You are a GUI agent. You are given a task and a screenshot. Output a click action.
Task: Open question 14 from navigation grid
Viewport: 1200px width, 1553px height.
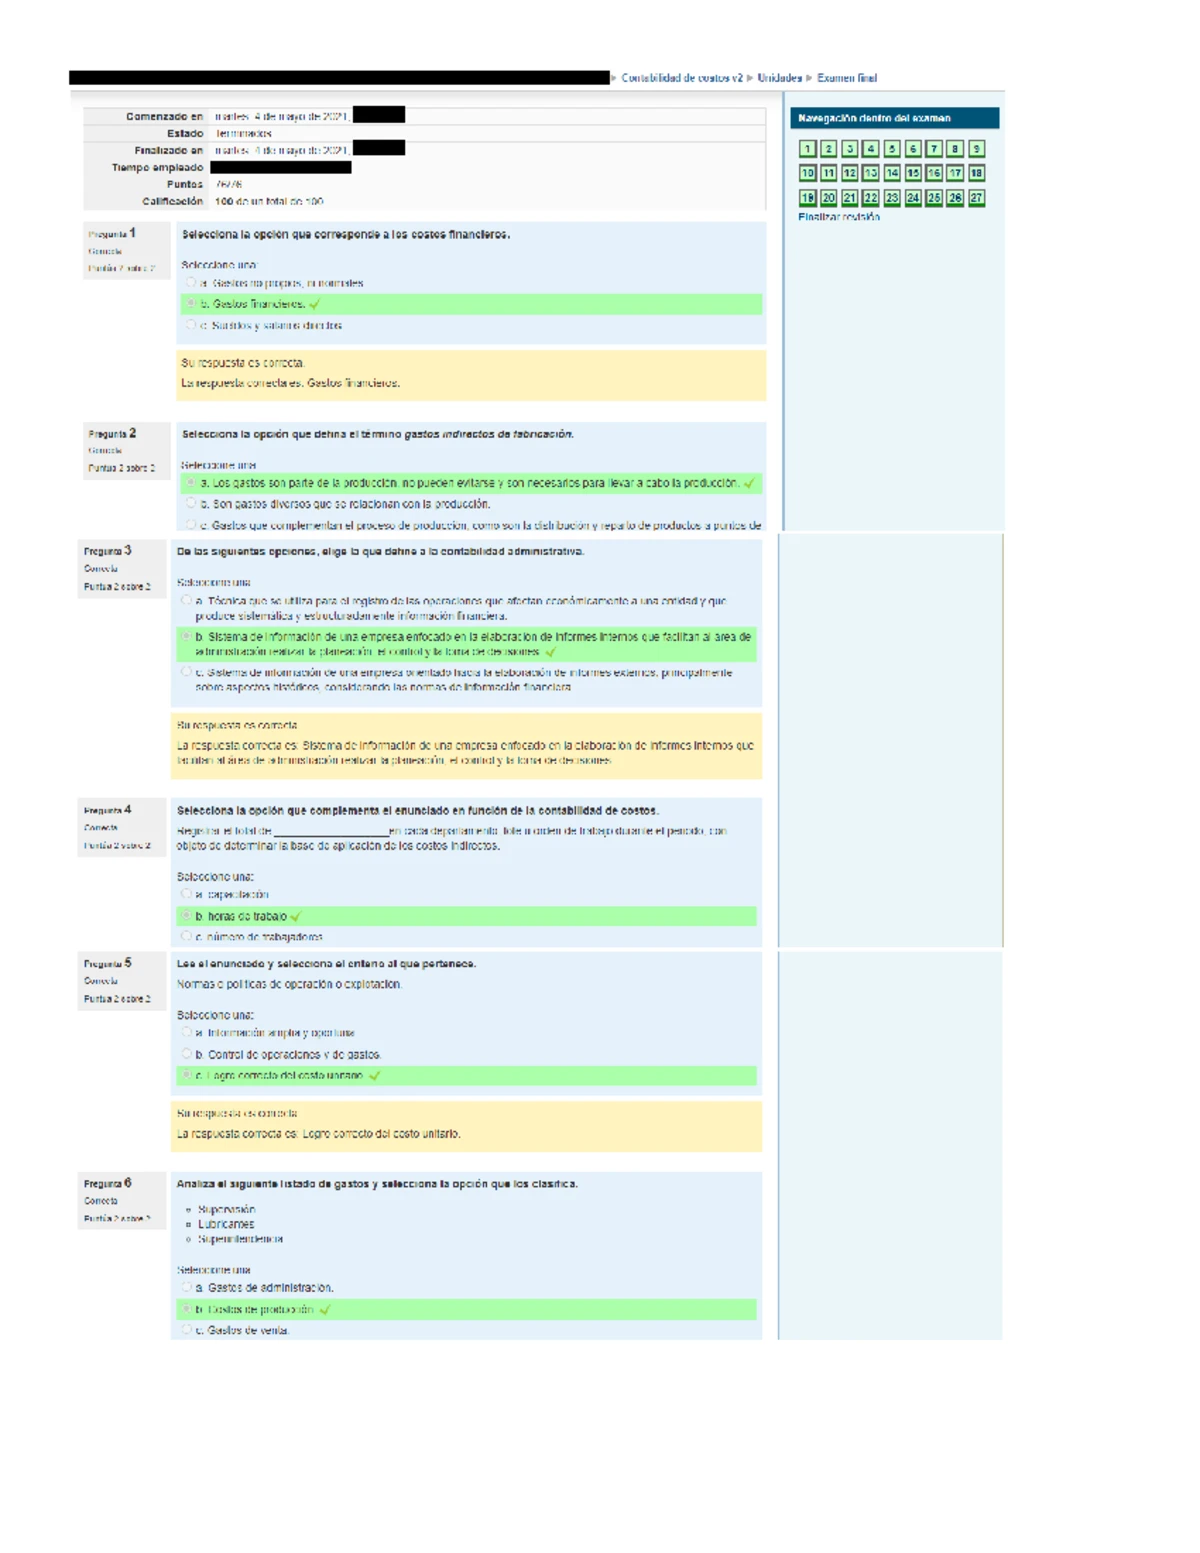(x=892, y=173)
